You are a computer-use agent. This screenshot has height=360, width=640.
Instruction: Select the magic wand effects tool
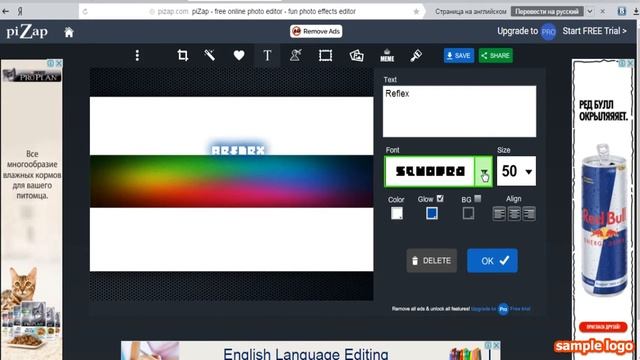[210, 56]
